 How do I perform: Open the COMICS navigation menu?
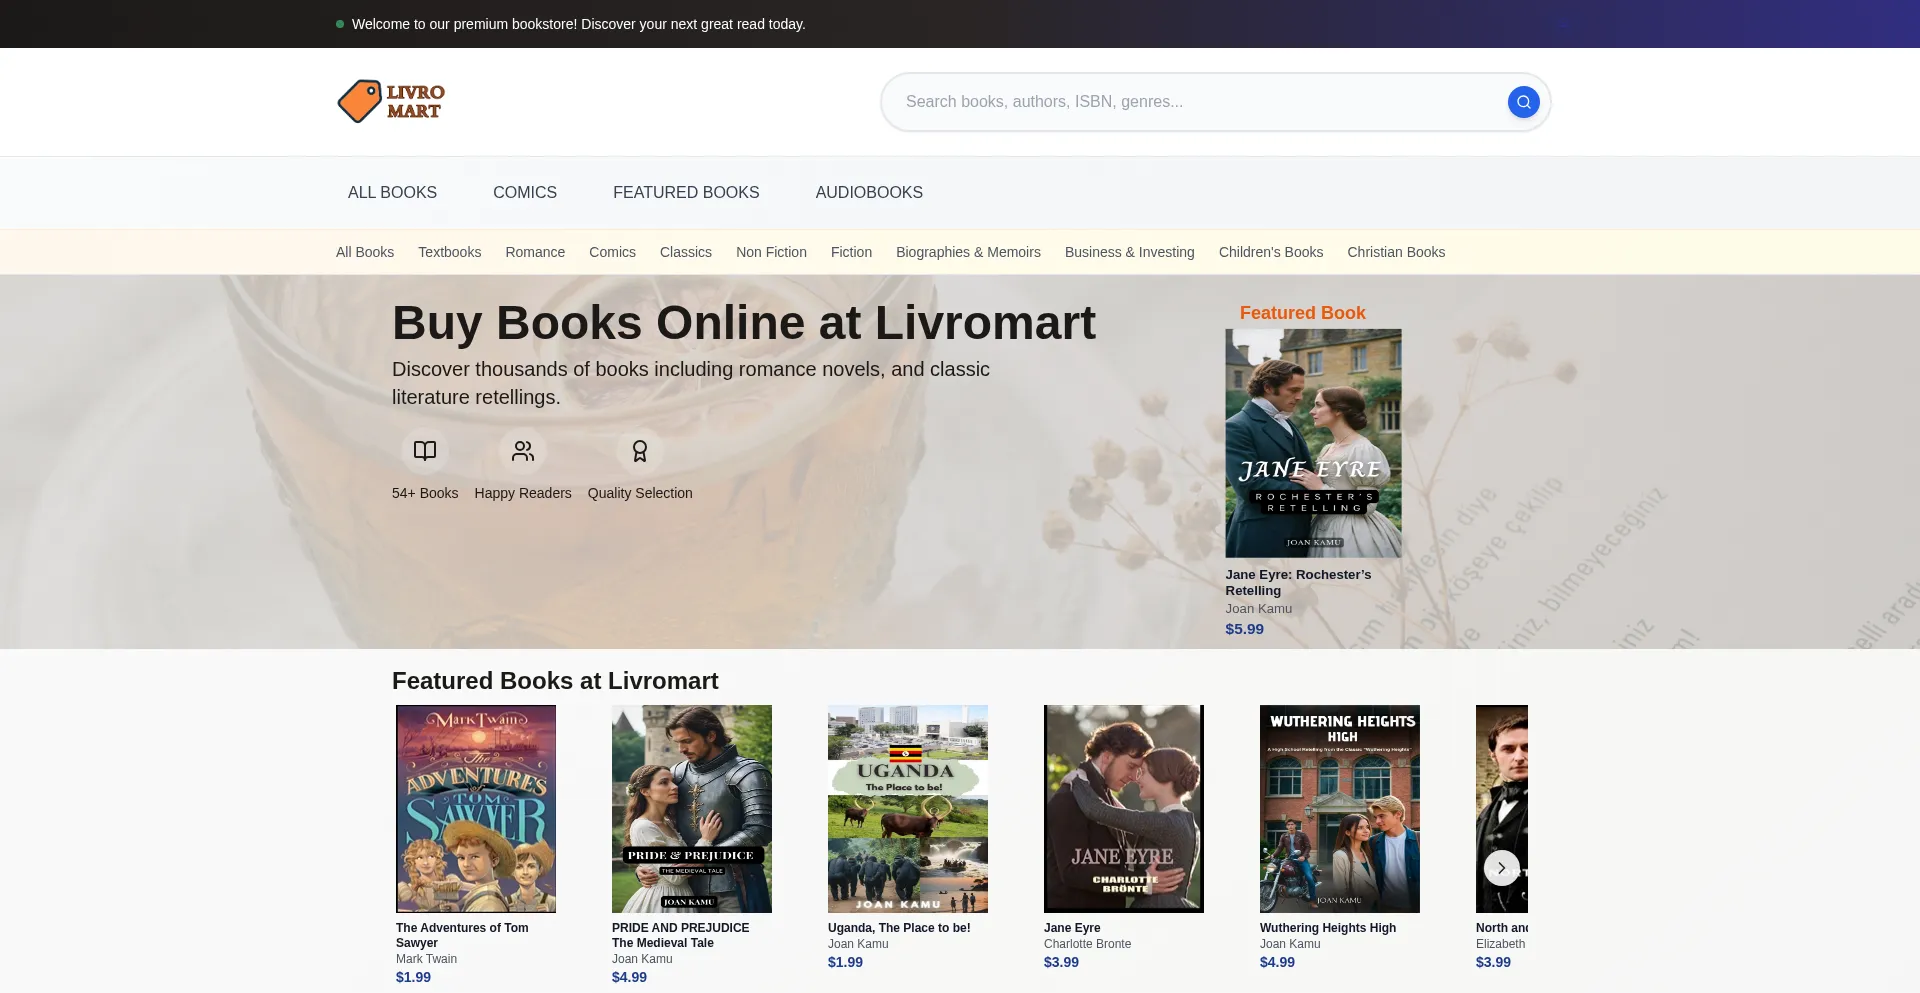click(524, 192)
